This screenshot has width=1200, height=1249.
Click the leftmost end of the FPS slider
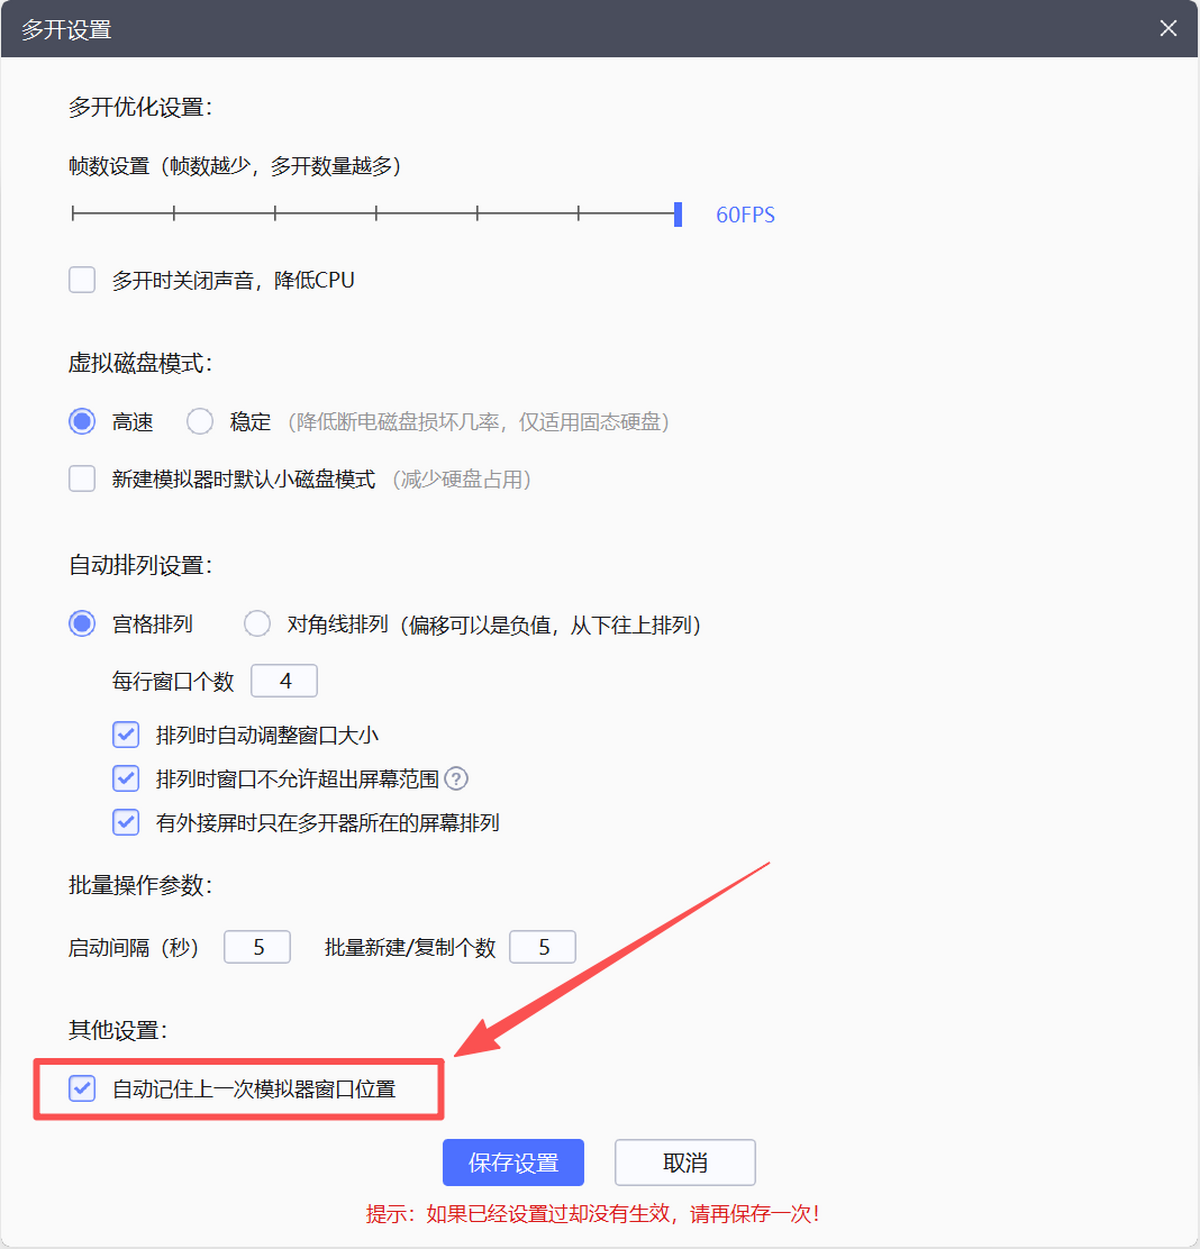tap(74, 213)
